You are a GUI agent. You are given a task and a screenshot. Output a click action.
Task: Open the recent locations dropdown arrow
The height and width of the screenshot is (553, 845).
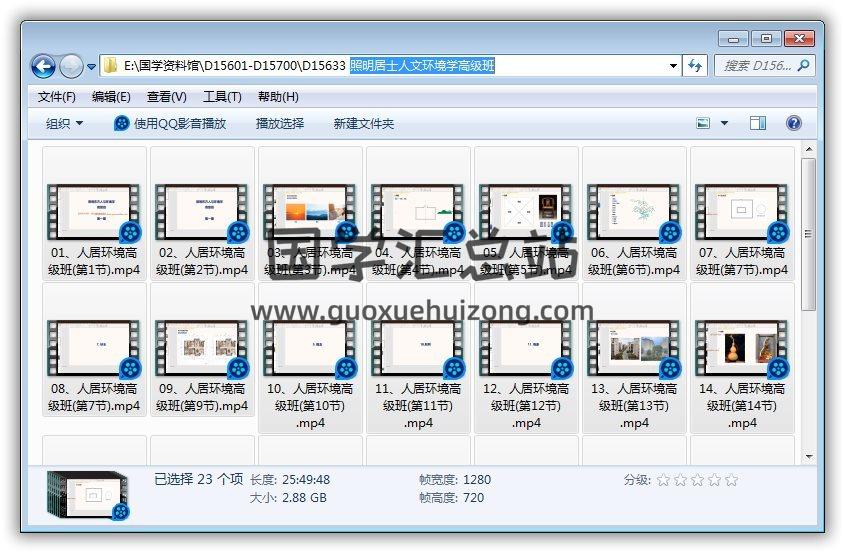tap(91, 67)
